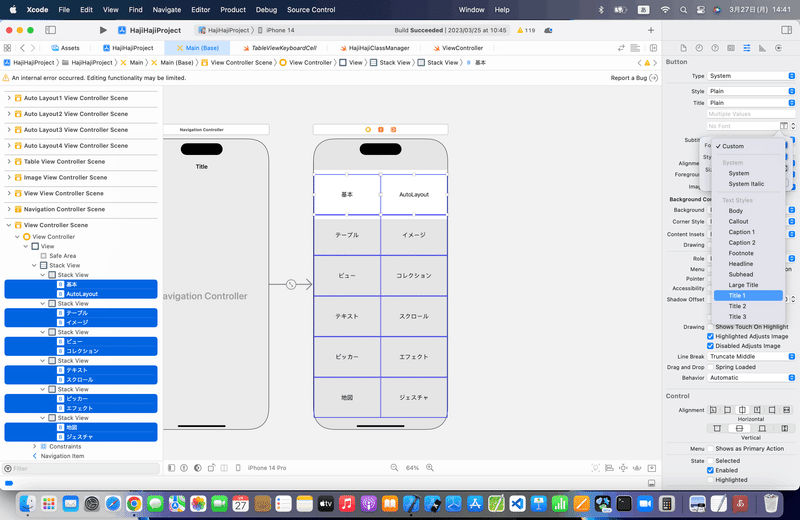This screenshot has height=520, width=800.
Task: Click horizontal alignment Fill button
Action: pos(787,410)
